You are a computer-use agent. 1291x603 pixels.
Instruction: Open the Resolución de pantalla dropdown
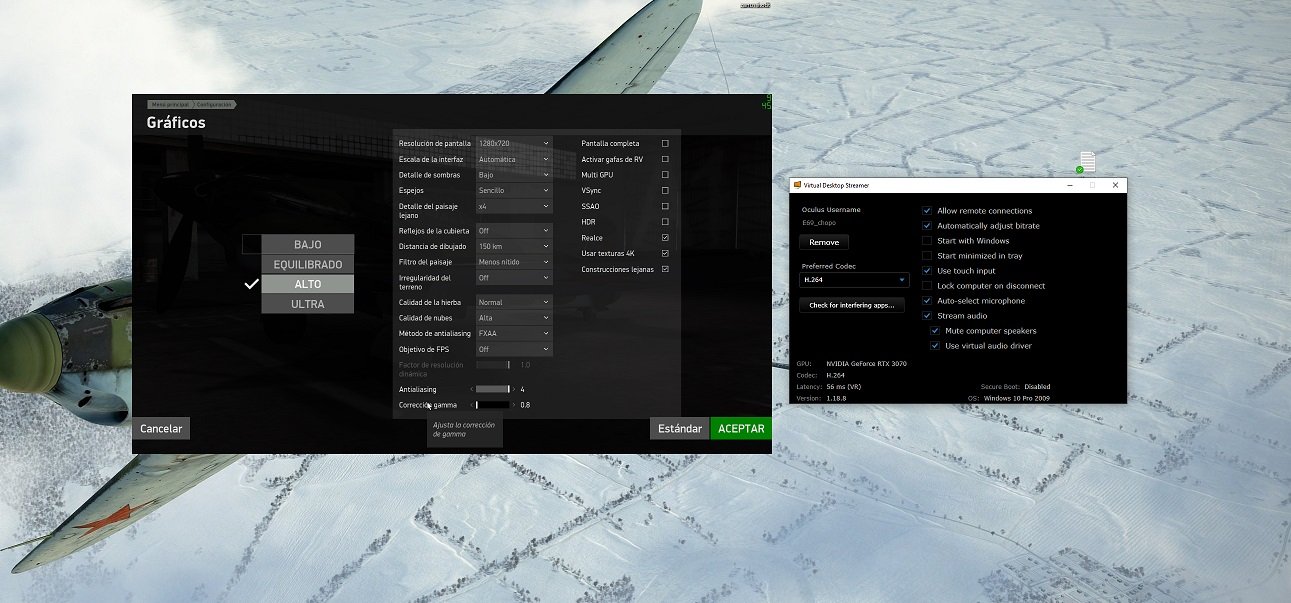tap(514, 143)
